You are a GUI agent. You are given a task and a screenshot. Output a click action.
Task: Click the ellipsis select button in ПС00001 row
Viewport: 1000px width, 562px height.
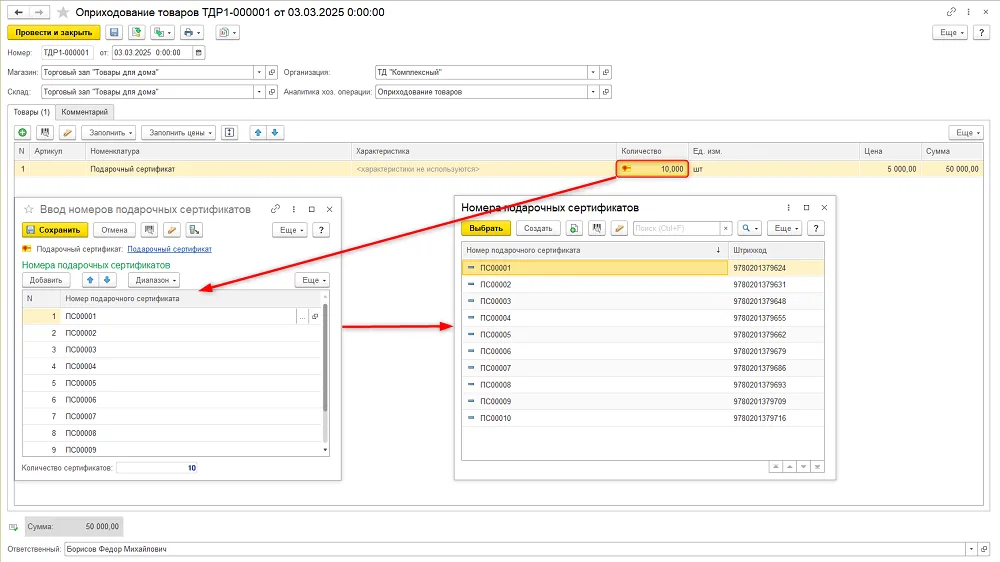pos(302,316)
